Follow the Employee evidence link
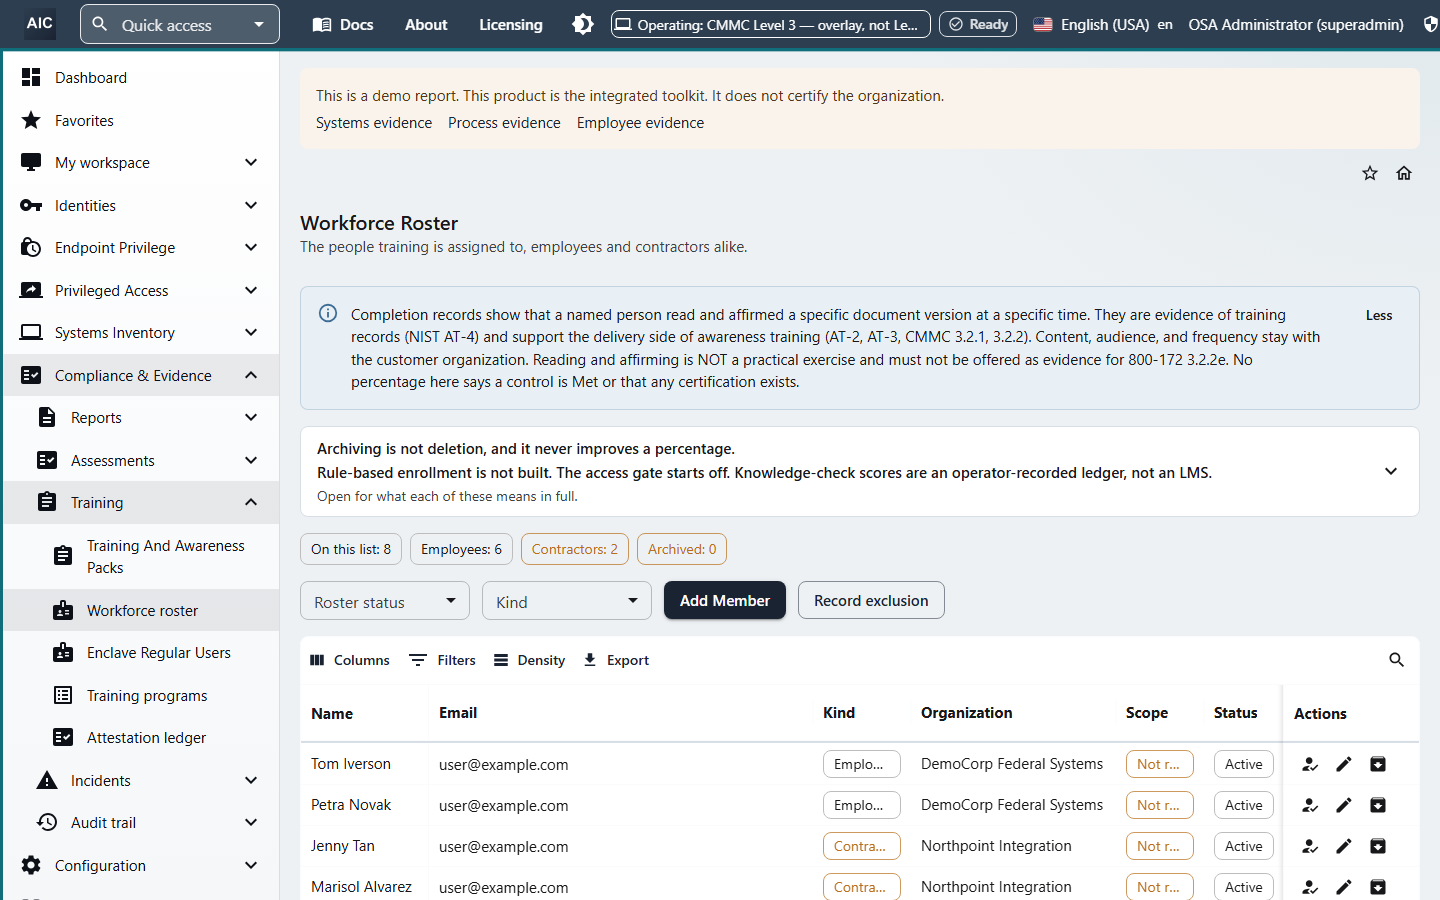1440x900 pixels. pos(640,122)
